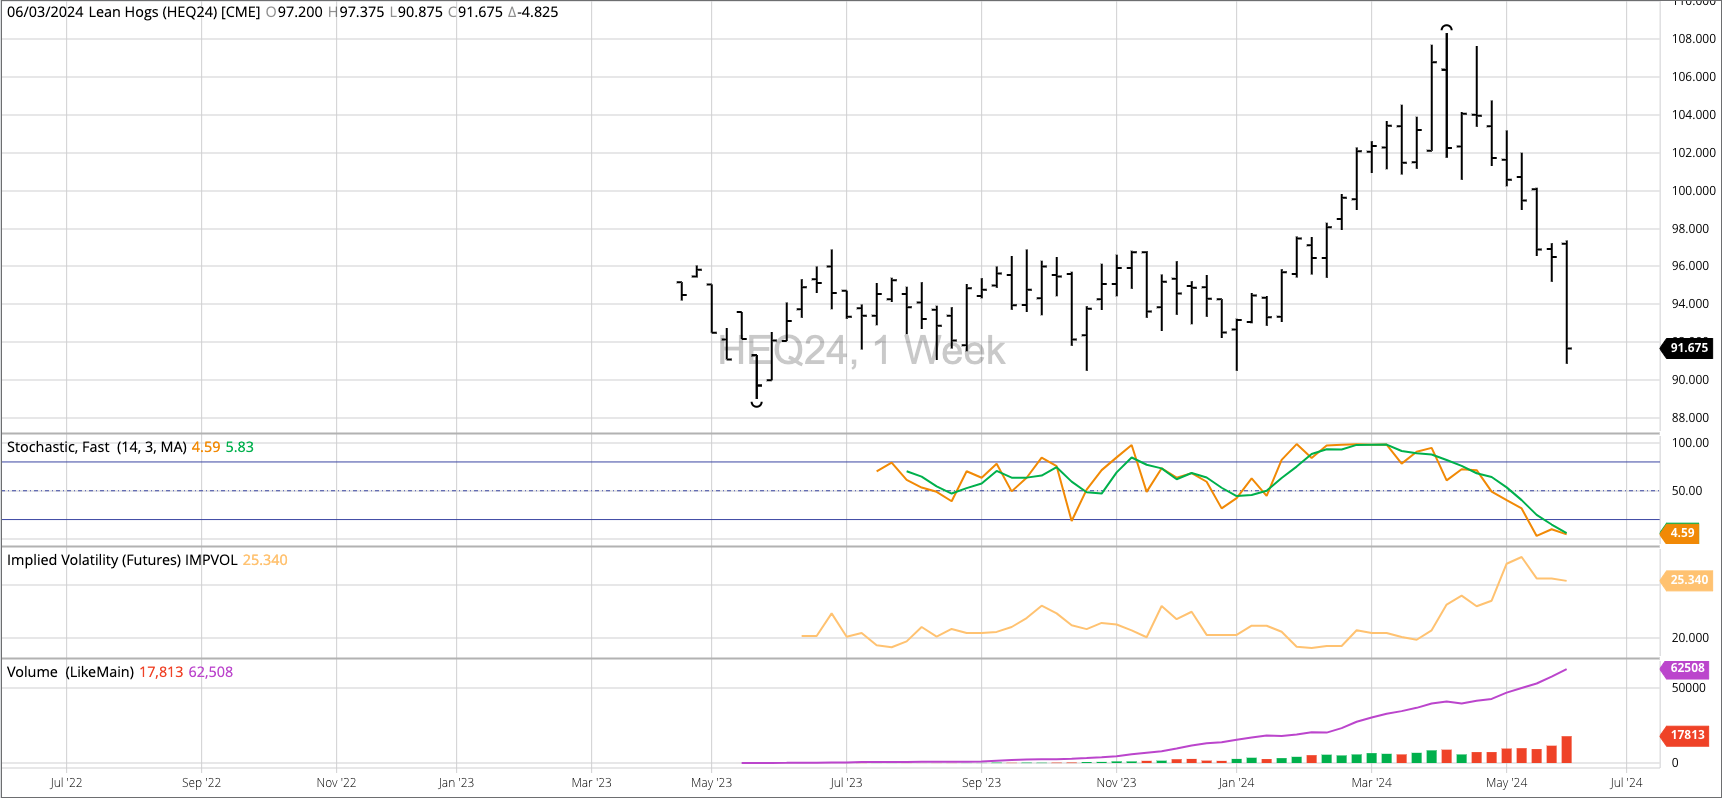Click the 100.000 price axis label
This screenshot has width=1722, height=798.
point(1693,191)
